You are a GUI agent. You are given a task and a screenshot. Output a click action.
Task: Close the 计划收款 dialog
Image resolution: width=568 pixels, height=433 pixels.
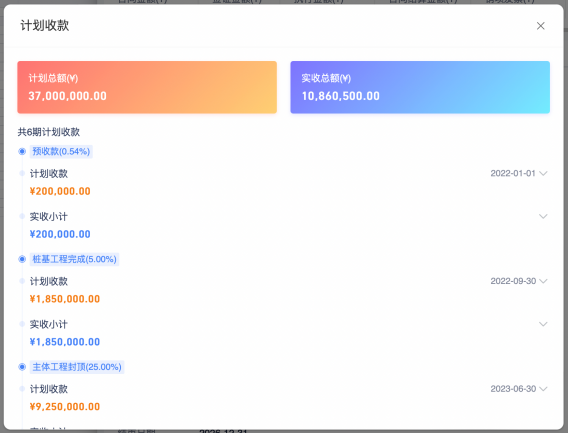pos(540,26)
